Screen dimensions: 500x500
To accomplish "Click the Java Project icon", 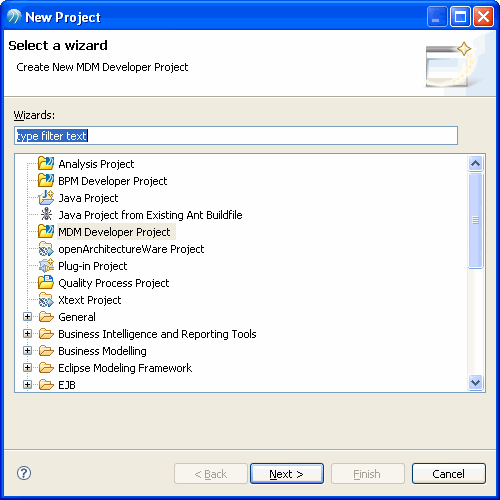I will [46, 198].
